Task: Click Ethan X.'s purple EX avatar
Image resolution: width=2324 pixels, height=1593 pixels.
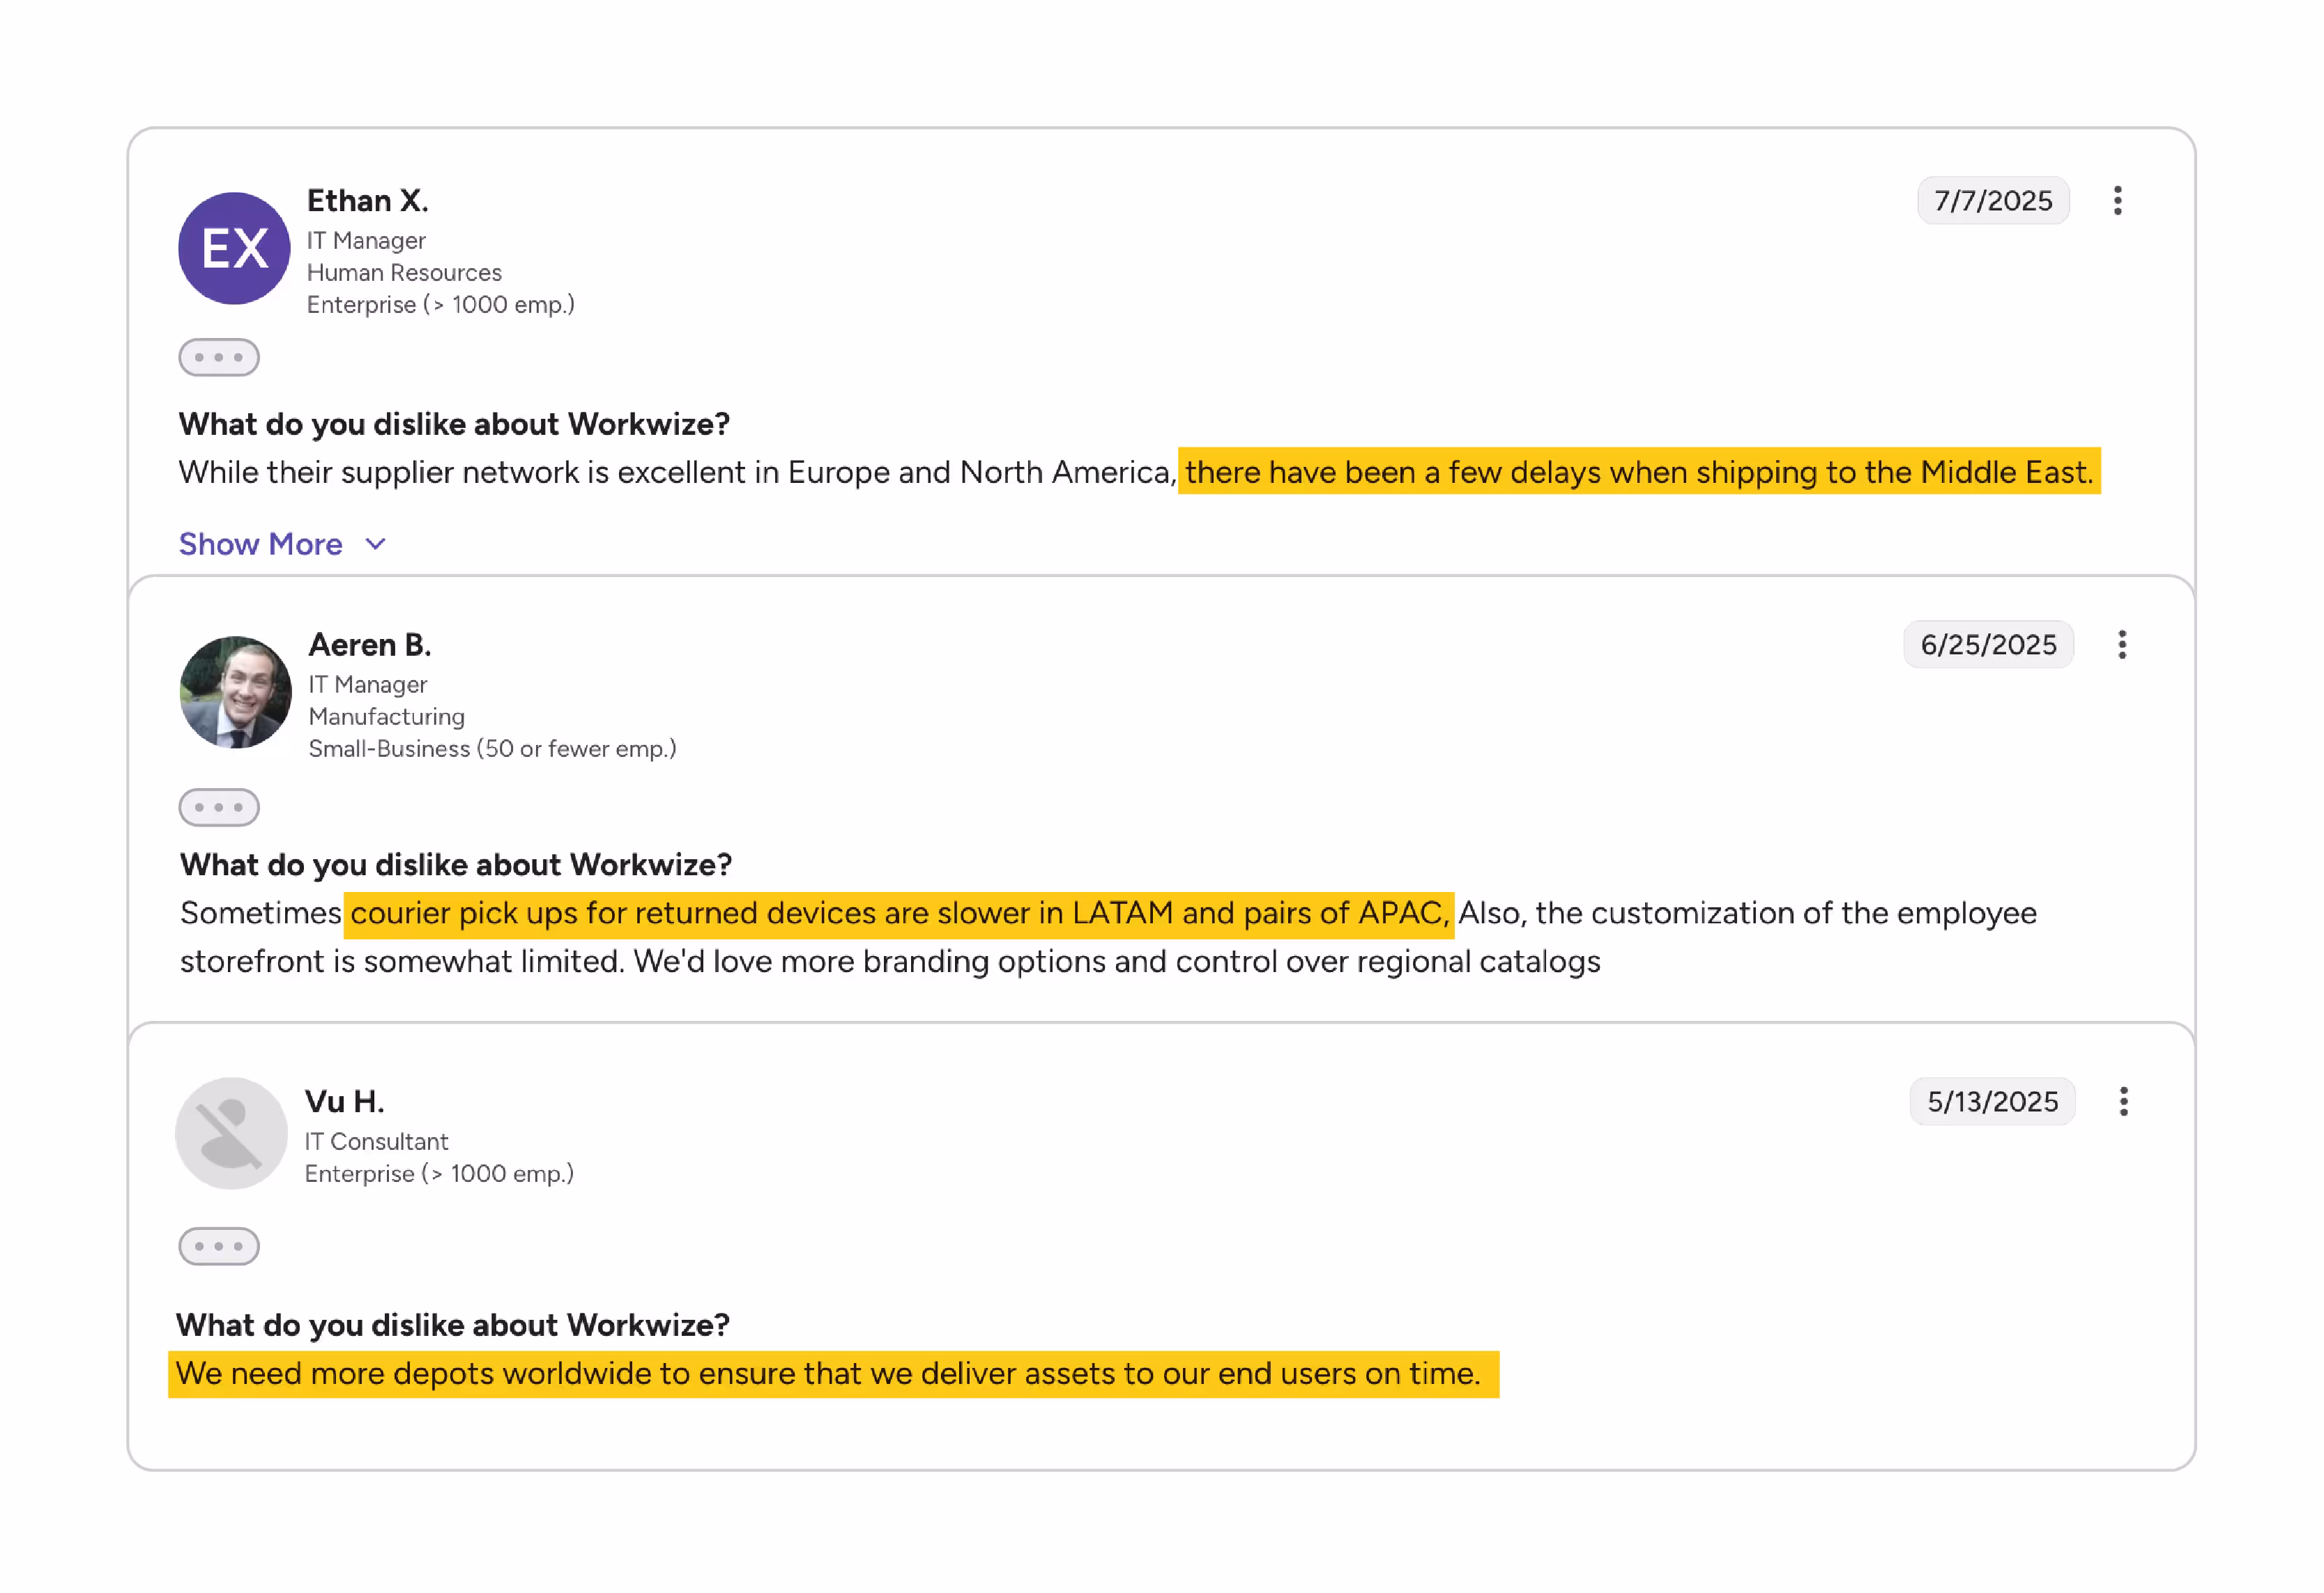Action: tap(234, 248)
